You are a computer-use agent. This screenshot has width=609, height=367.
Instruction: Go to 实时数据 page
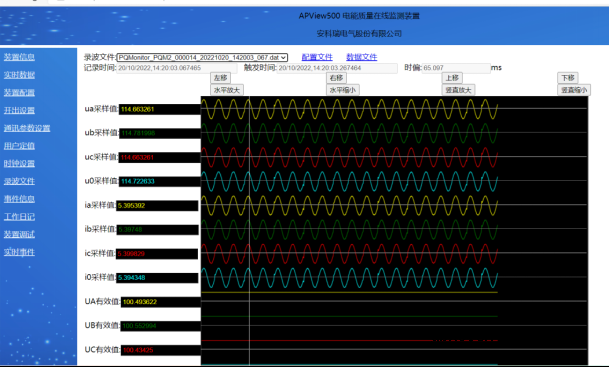(x=19, y=75)
